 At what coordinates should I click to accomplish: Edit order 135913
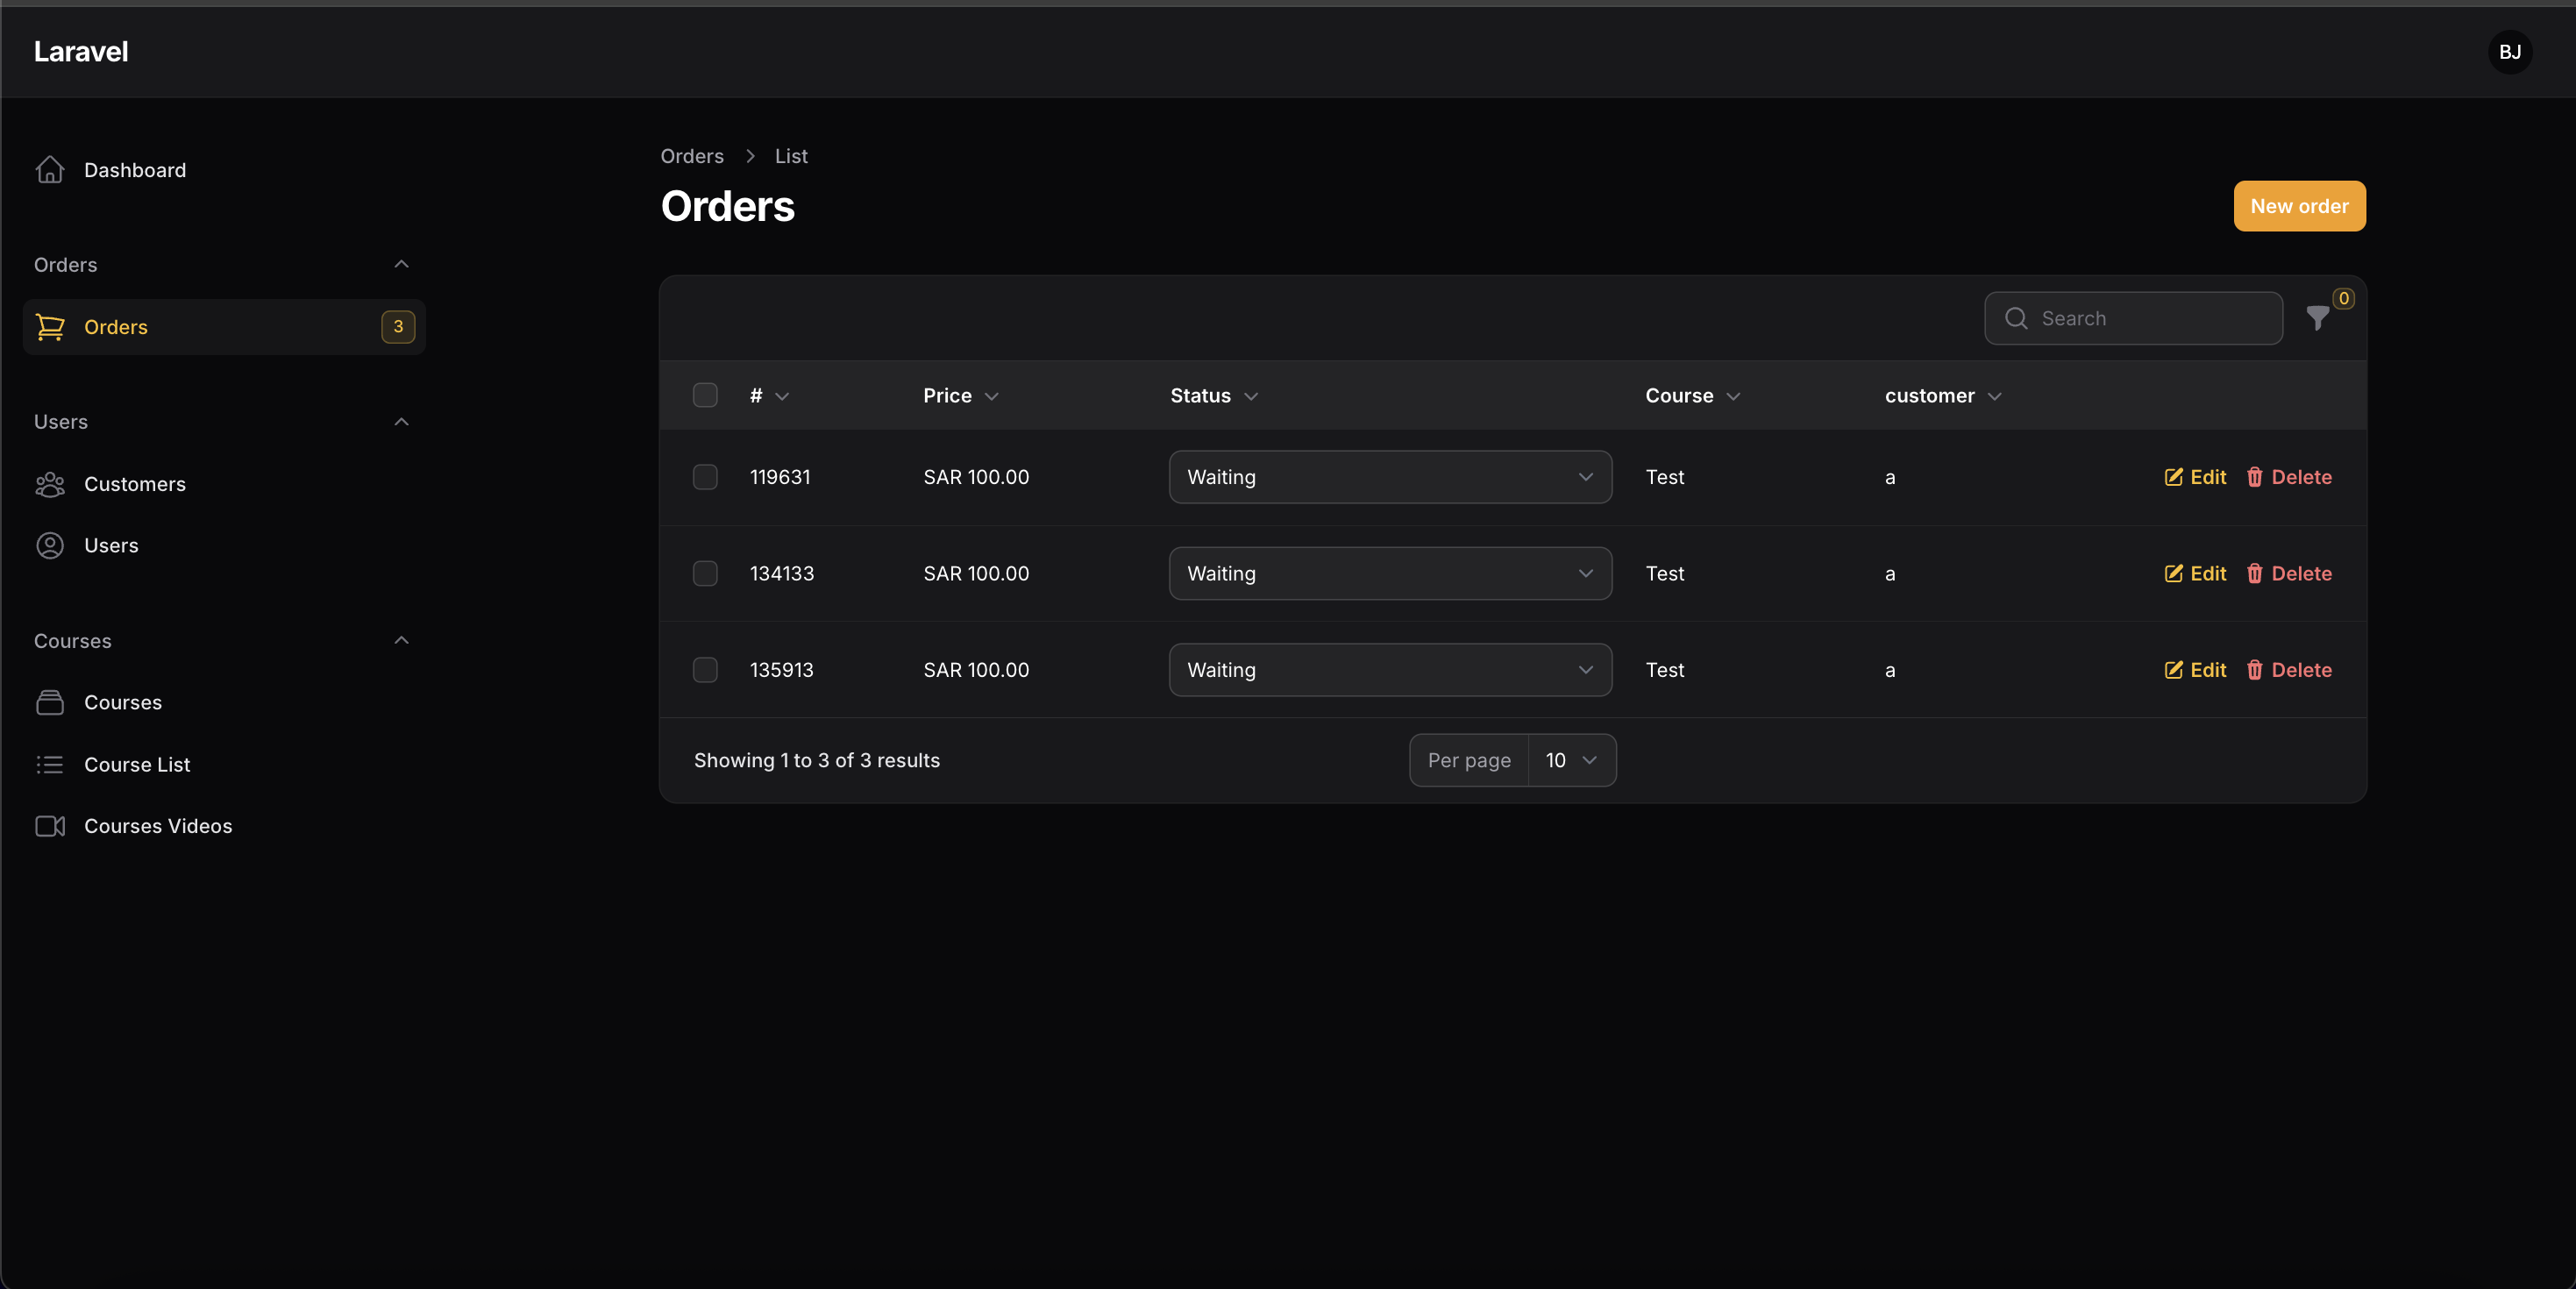click(2195, 670)
